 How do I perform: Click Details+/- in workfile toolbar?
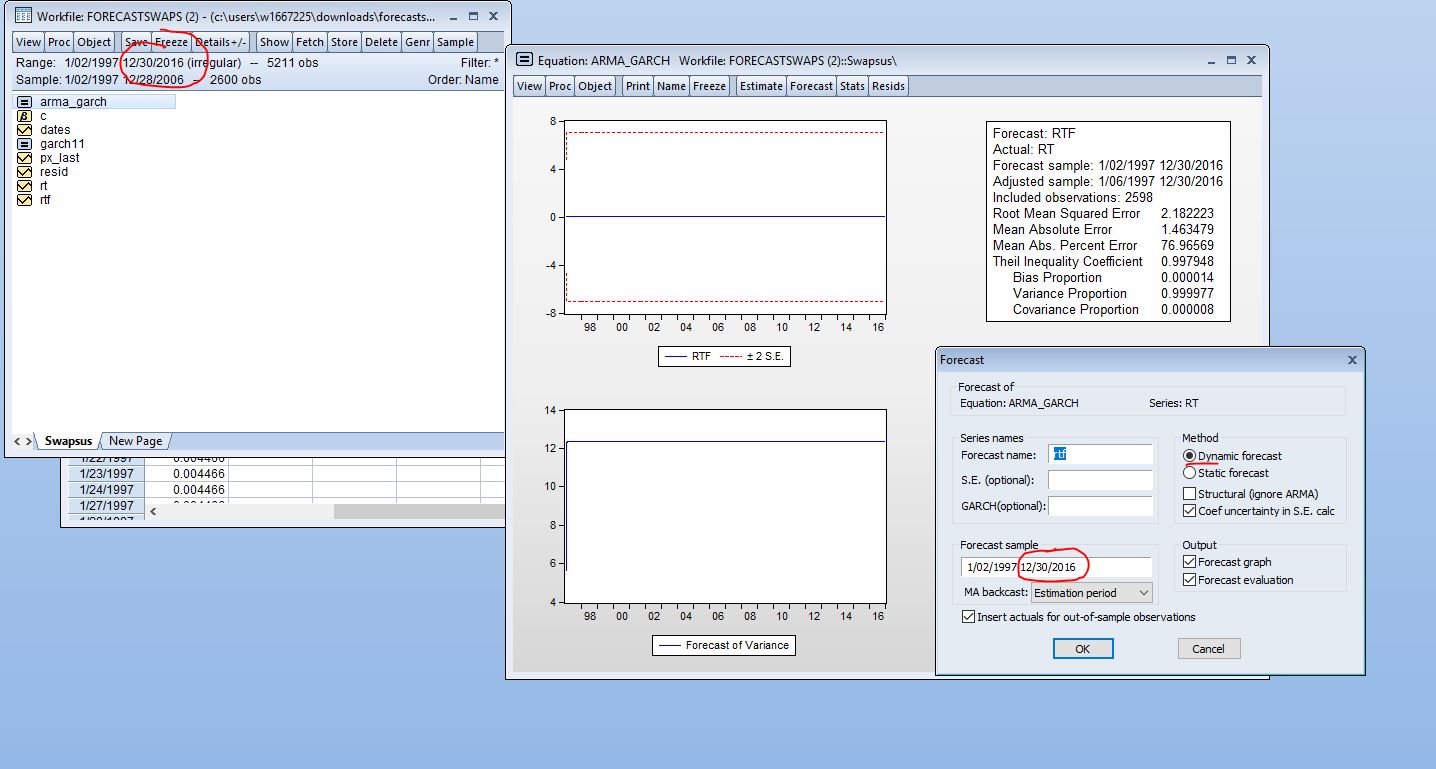(x=221, y=42)
